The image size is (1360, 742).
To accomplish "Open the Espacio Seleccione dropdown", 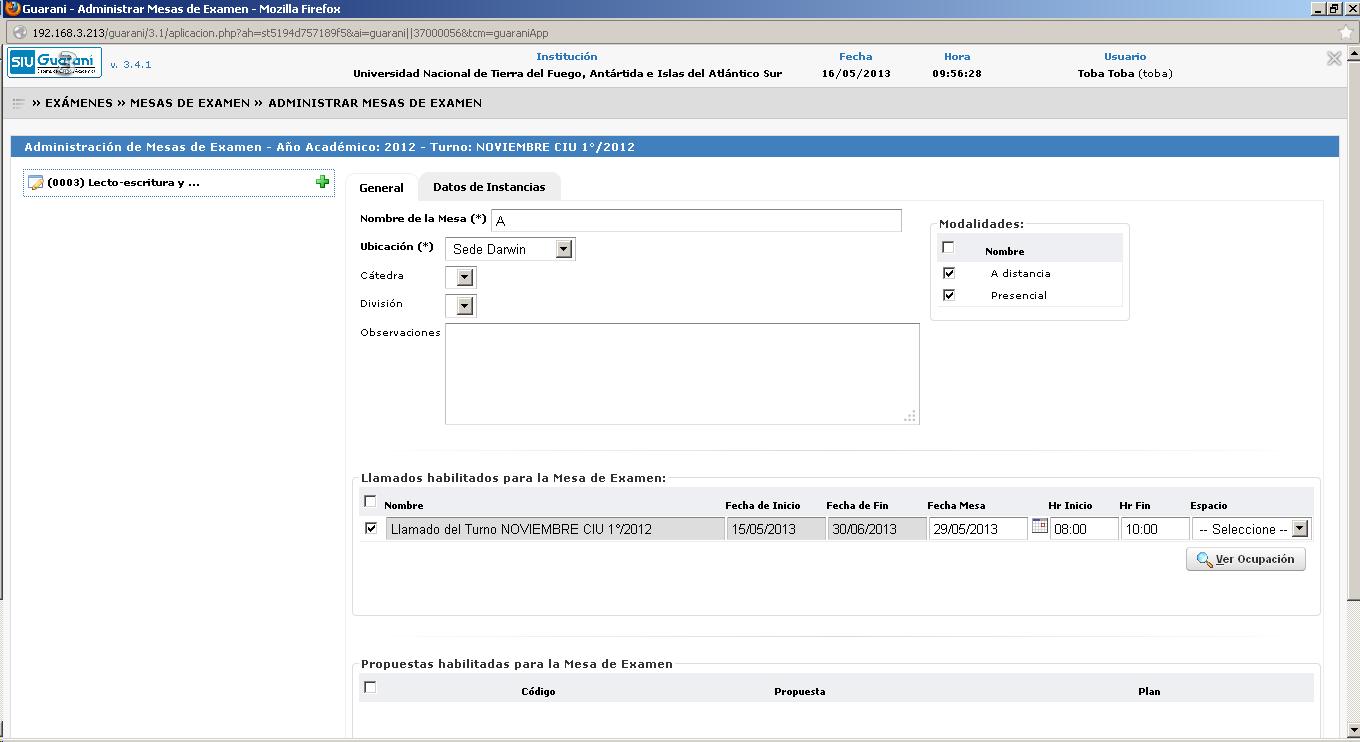I will pos(1251,529).
